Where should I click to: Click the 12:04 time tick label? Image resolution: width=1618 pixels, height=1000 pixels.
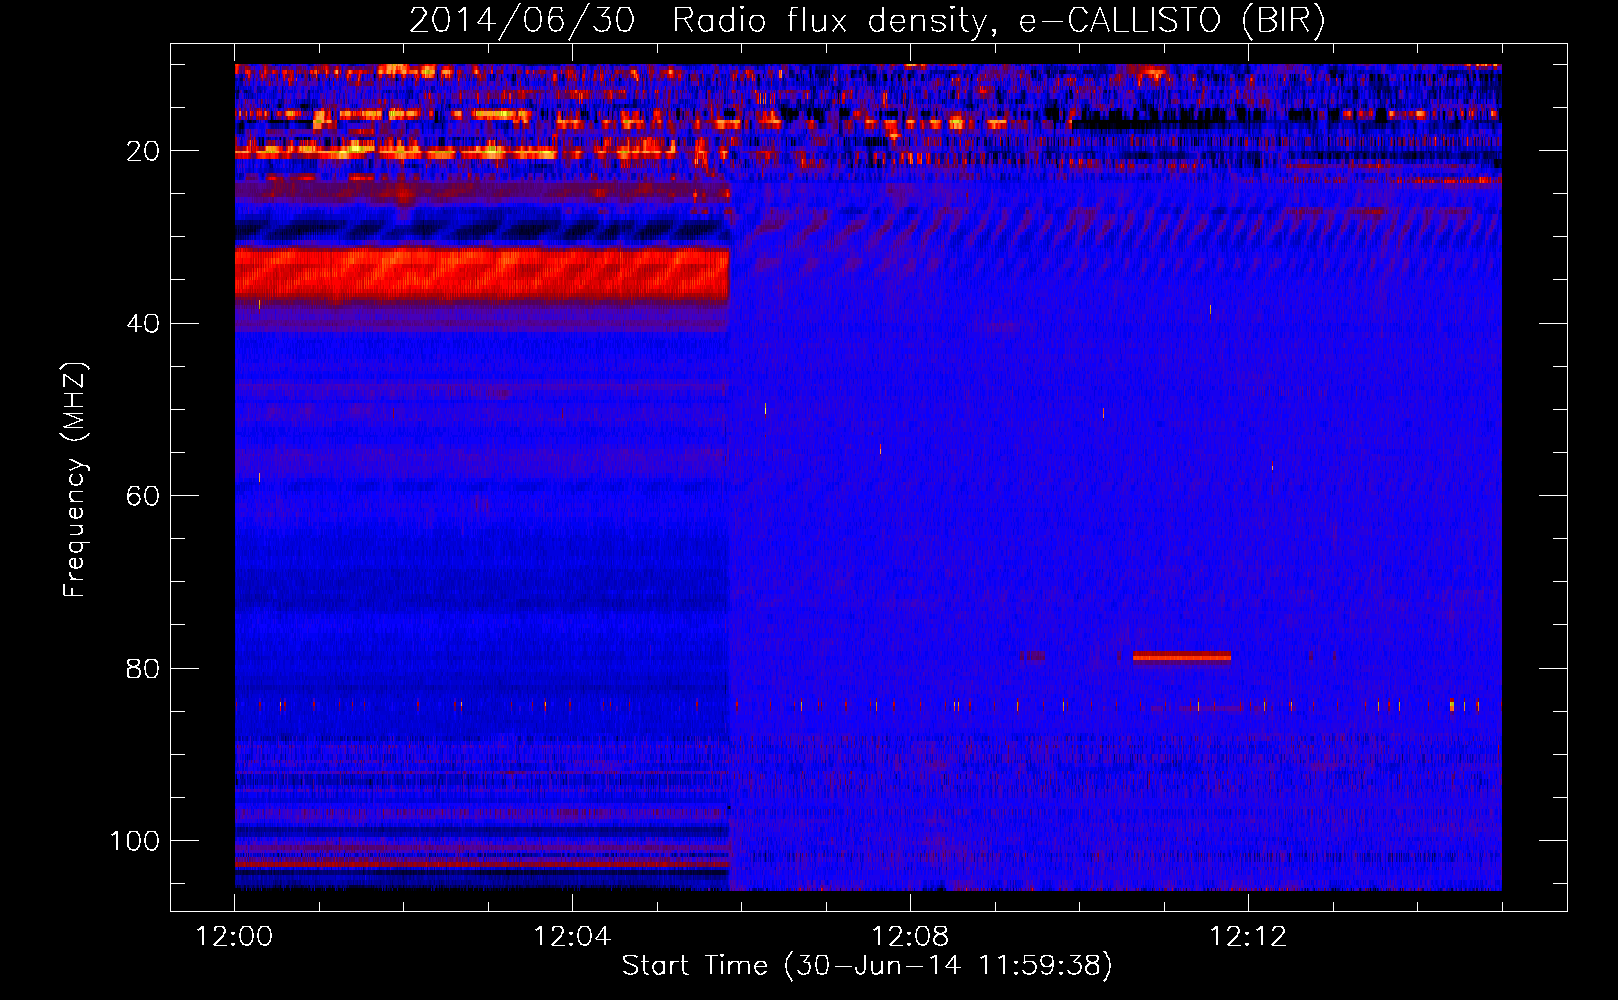coord(572,937)
